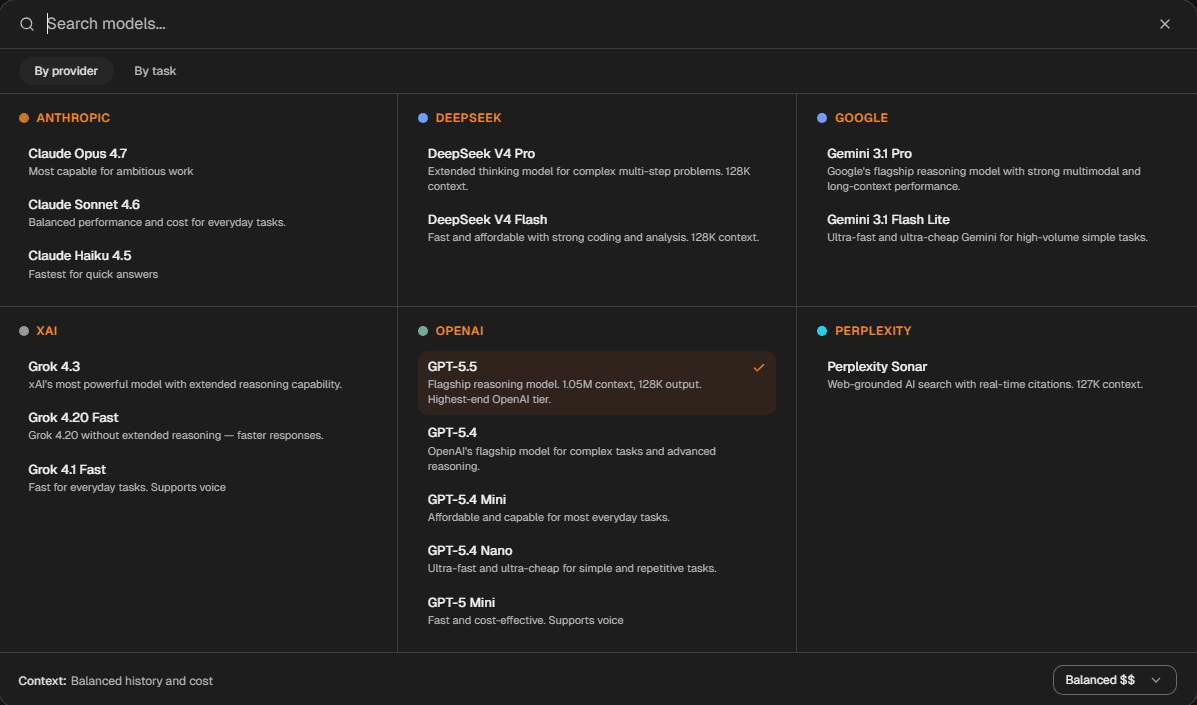Click the Google provider dot icon
The height and width of the screenshot is (705, 1197).
tap(822, 118)
